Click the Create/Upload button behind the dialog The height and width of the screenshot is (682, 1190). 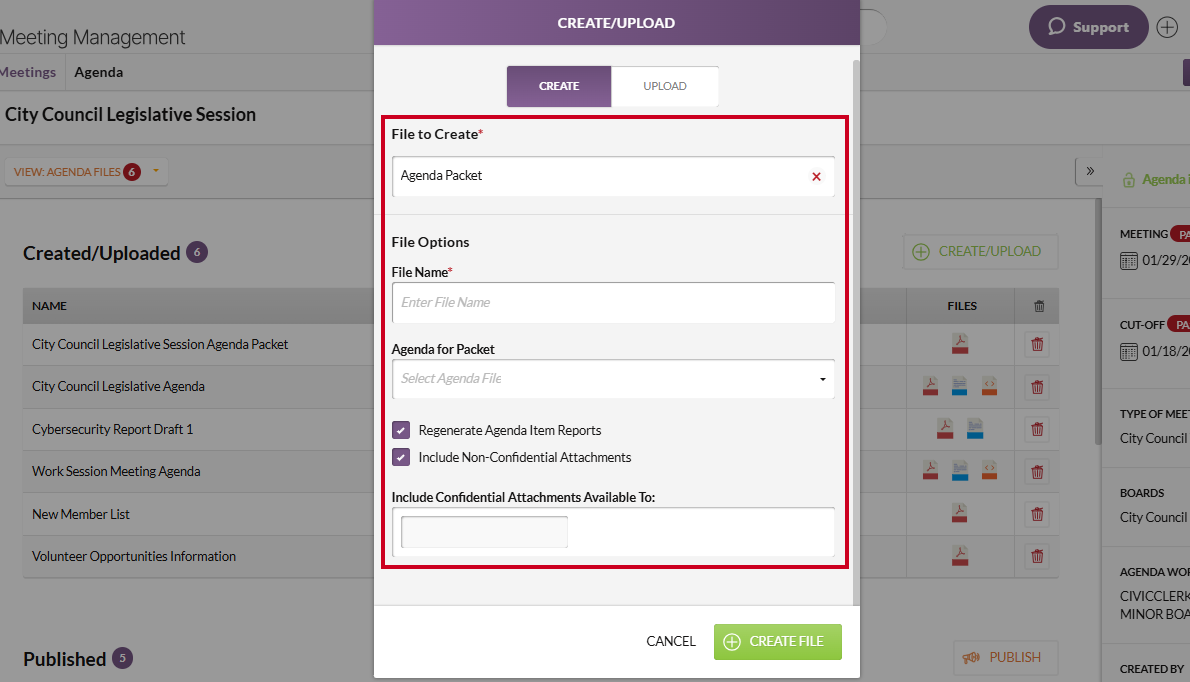pyautogui.click(x=981, y=251)
